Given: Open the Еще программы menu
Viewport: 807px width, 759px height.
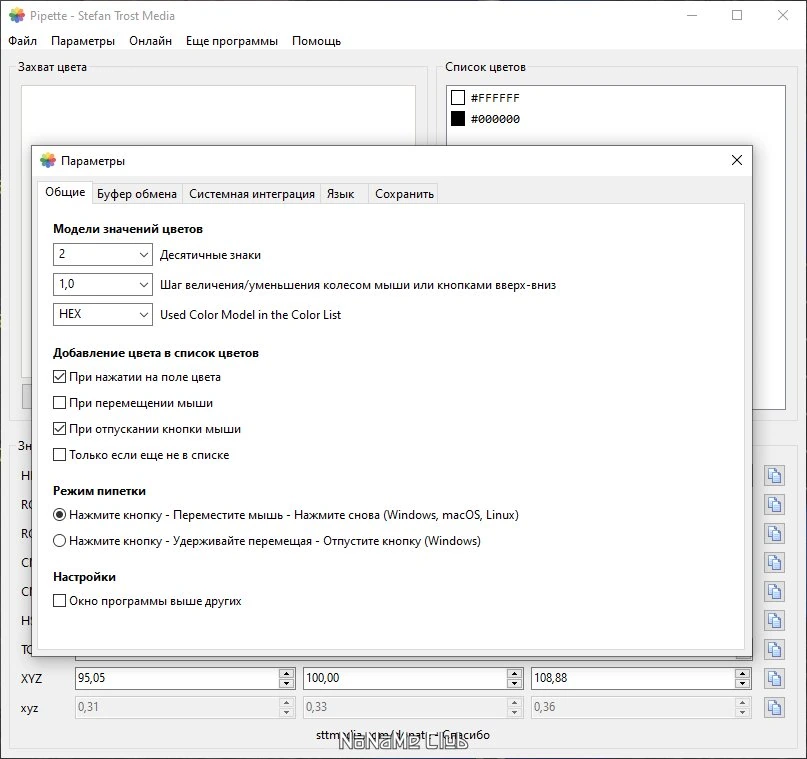Looking at the screenshot, I should pos(232,41).
